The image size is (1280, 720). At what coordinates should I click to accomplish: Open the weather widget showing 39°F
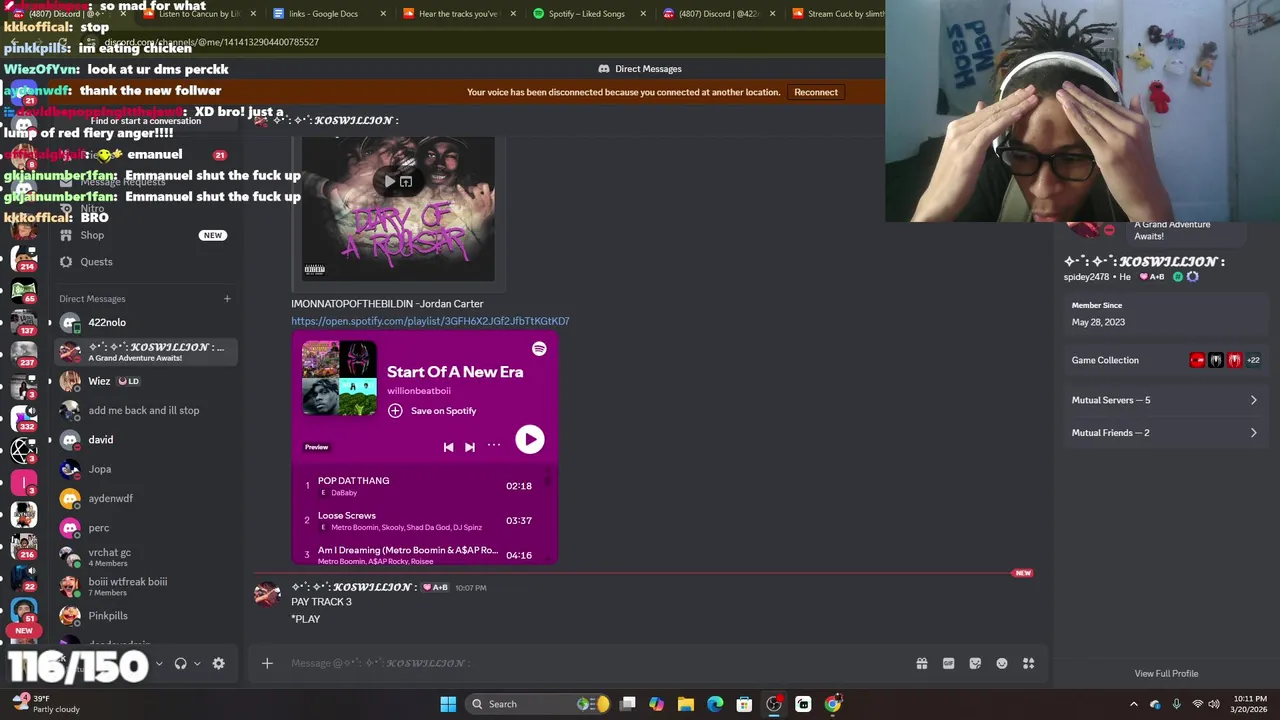(46, 704)
